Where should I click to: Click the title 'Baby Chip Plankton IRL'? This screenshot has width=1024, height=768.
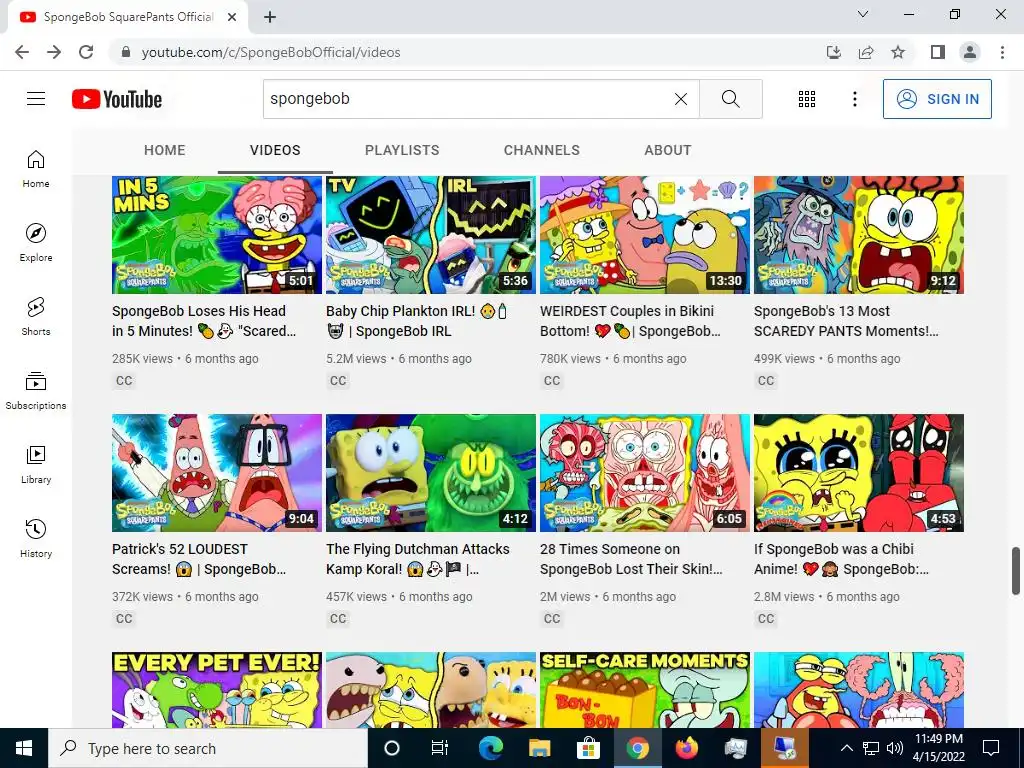tap(417, 321)
